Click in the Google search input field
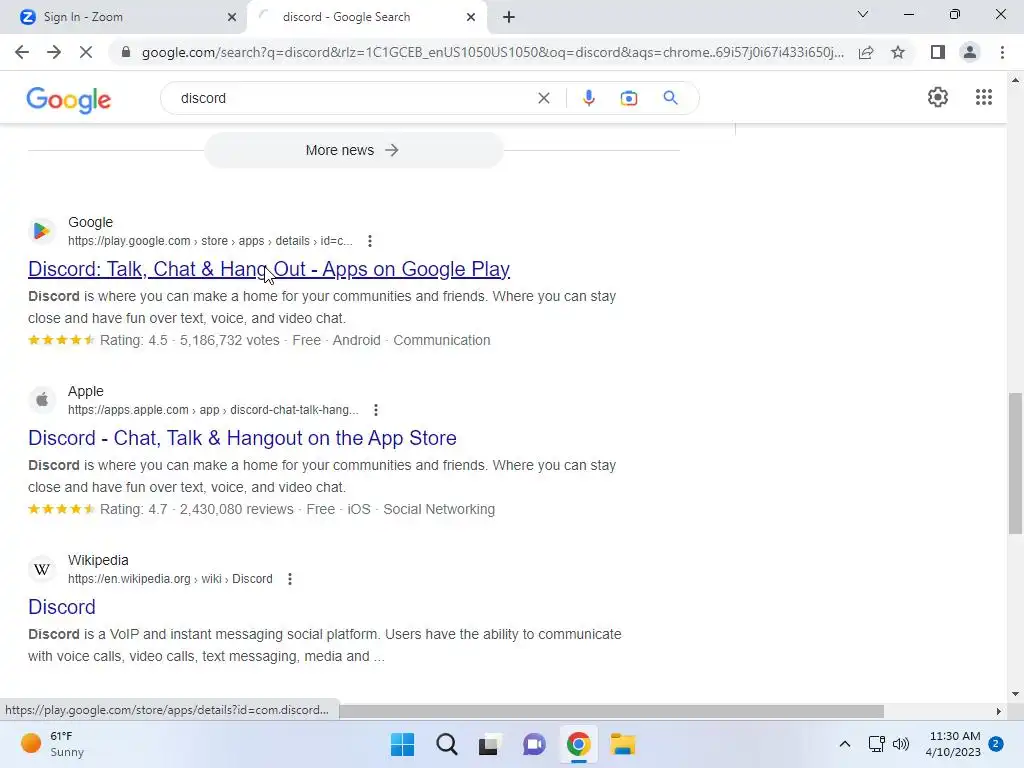Image resolution: width=1024 pixels, height=768 pixels. pyautogui.click(x=353, y=98)
